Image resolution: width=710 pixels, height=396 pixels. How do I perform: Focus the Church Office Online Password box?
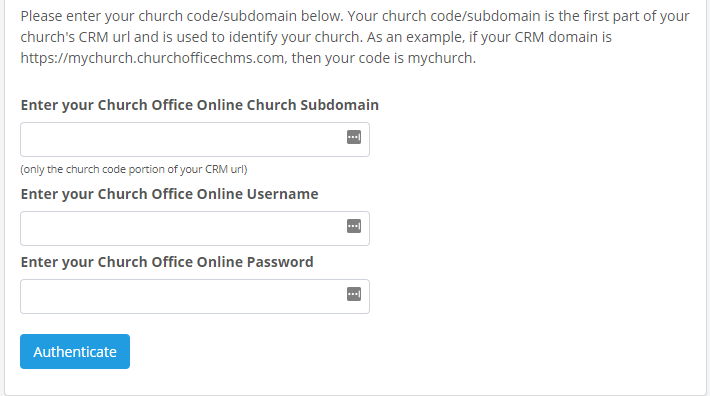coord(195,296)
